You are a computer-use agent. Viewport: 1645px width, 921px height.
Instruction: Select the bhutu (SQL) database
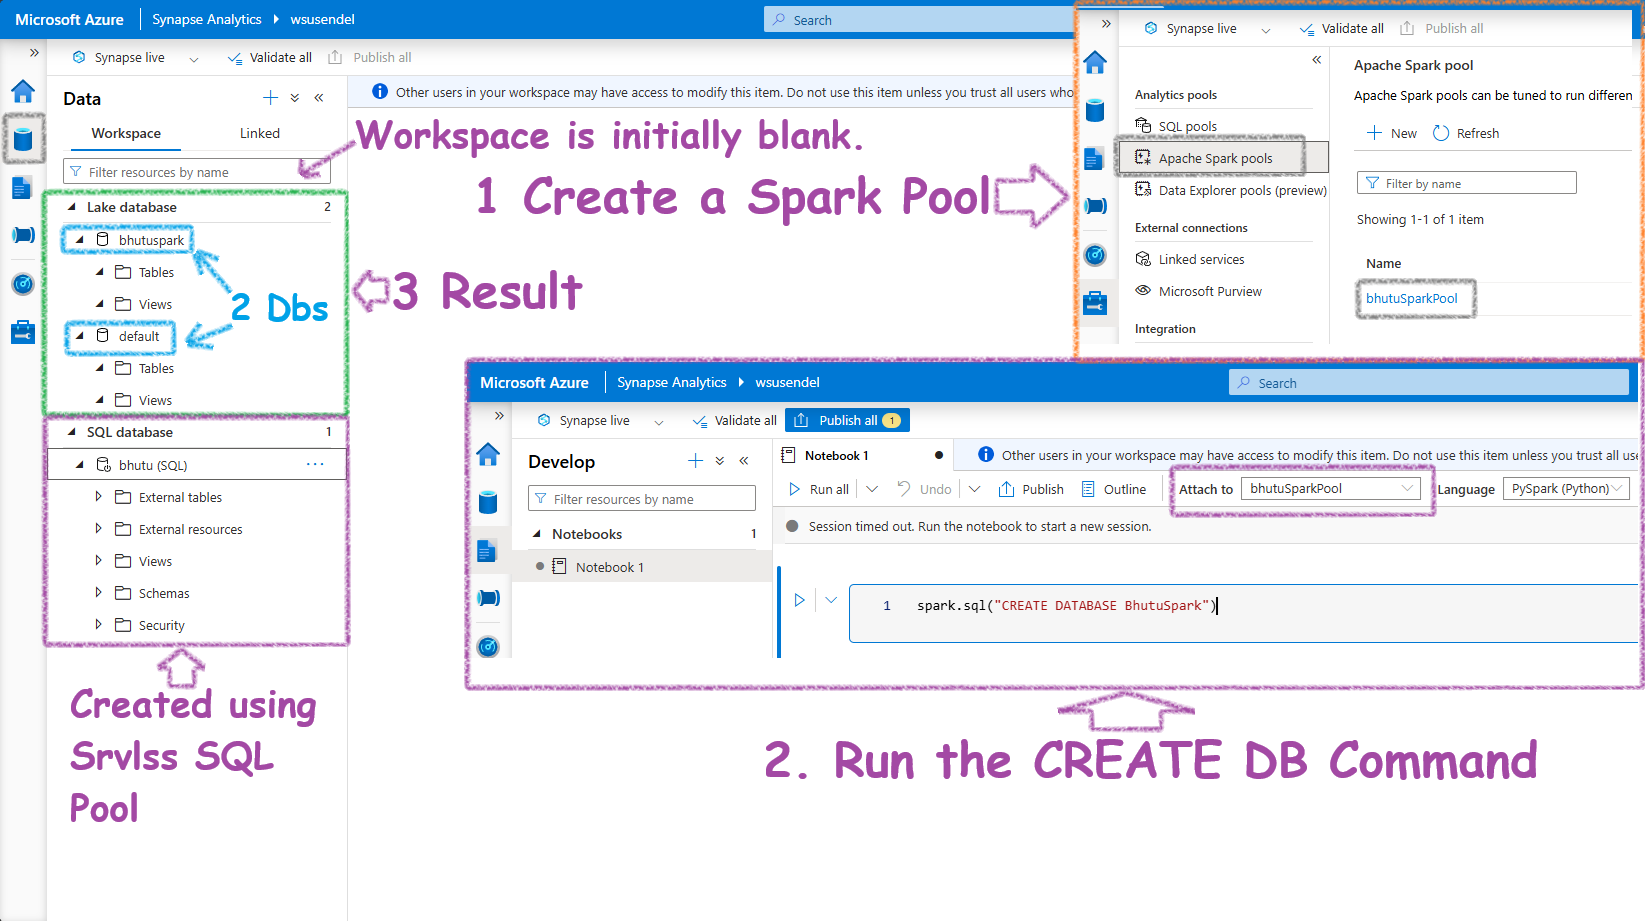tap(153, 465)
